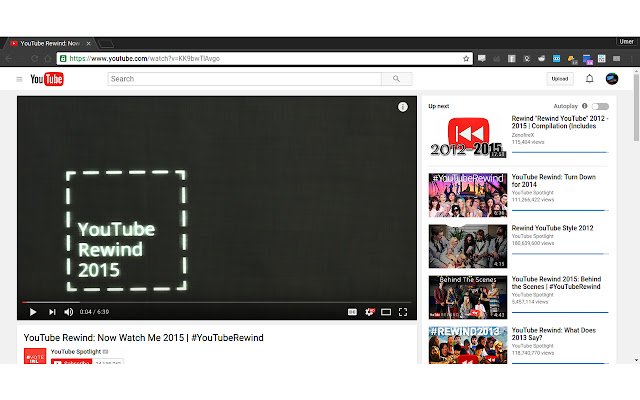The width and height of the screenshot is (640, 400).
Task: Open the channel avatar below video
Action: [35, 356]
